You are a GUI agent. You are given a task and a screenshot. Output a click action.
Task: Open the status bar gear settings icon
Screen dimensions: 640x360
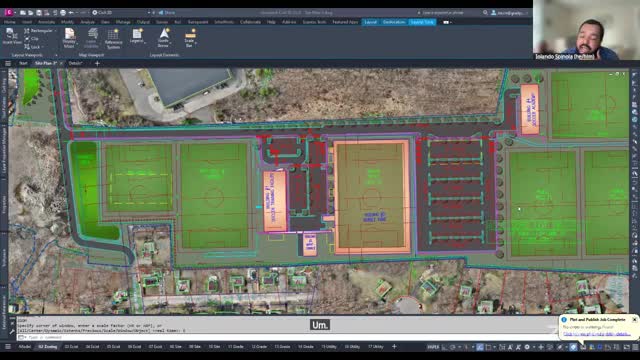[527, 347]
